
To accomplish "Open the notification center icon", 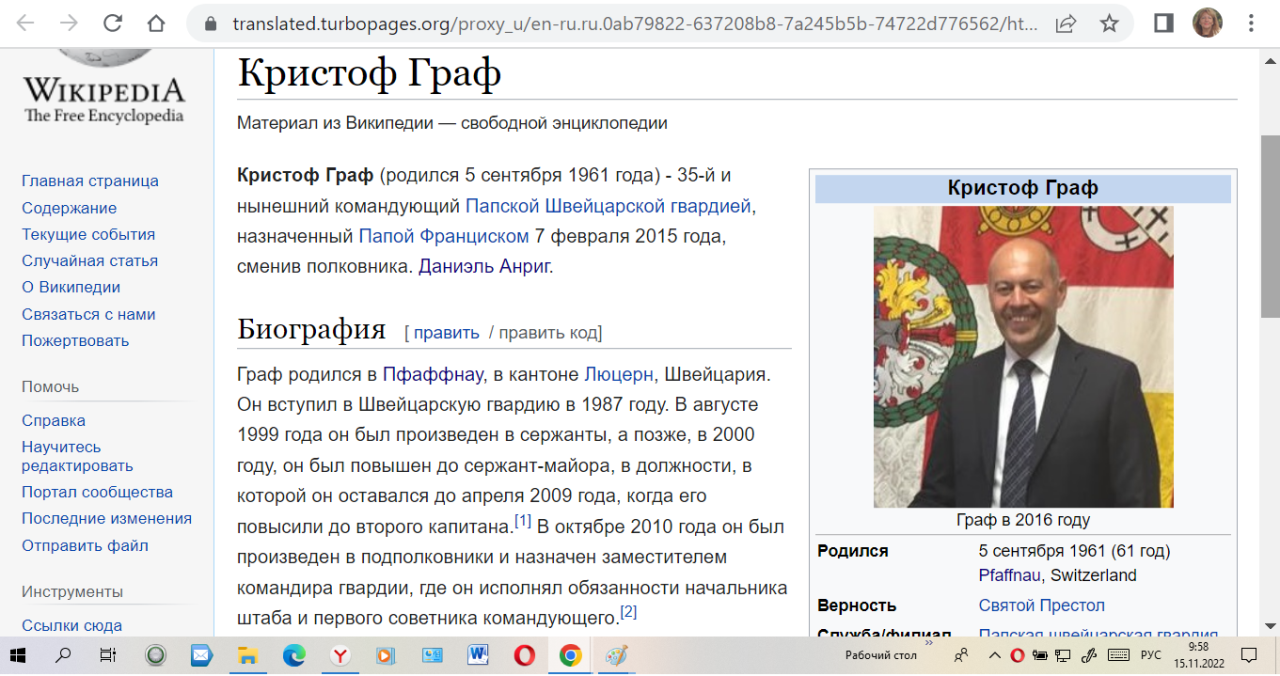I will [1249, 656].
